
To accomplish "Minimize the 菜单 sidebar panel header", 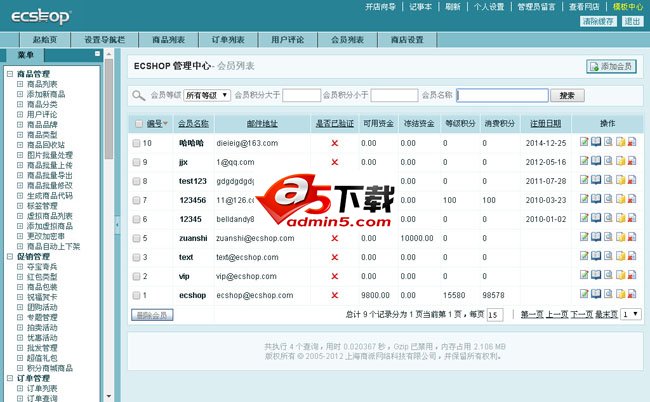I will point(97,53).
